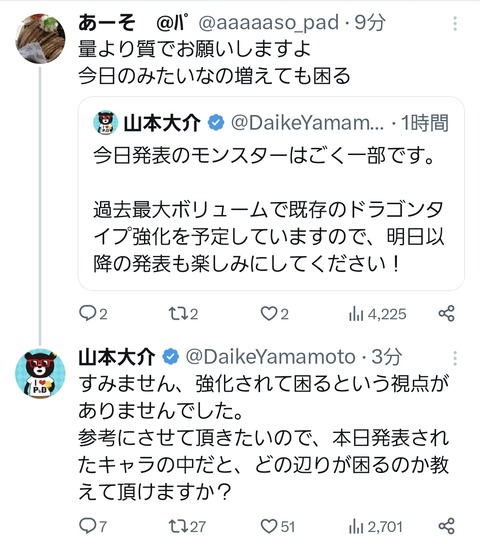Like the あーそ tweet with 2 likes
This screenshot has height=544, width=480.
click(274, 314)
